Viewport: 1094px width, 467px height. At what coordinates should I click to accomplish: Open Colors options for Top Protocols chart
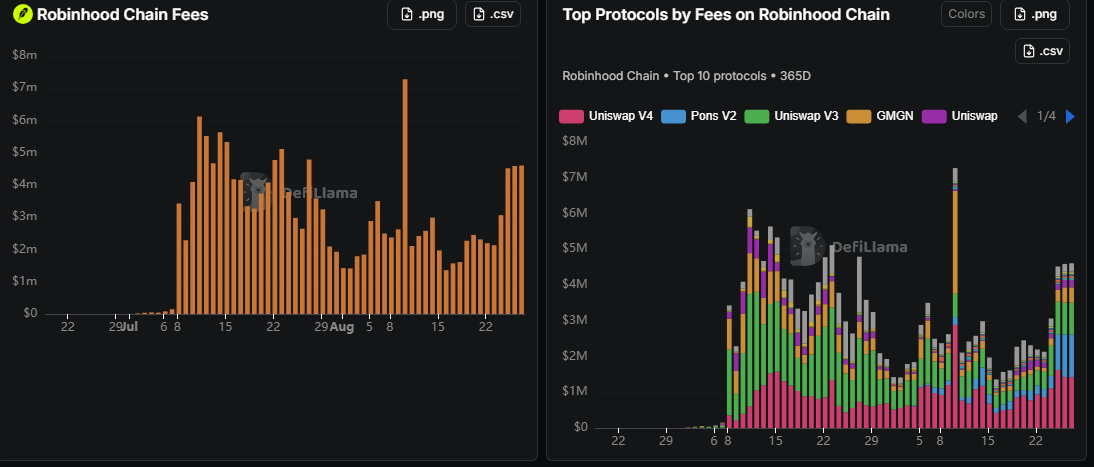pos(966,13)
